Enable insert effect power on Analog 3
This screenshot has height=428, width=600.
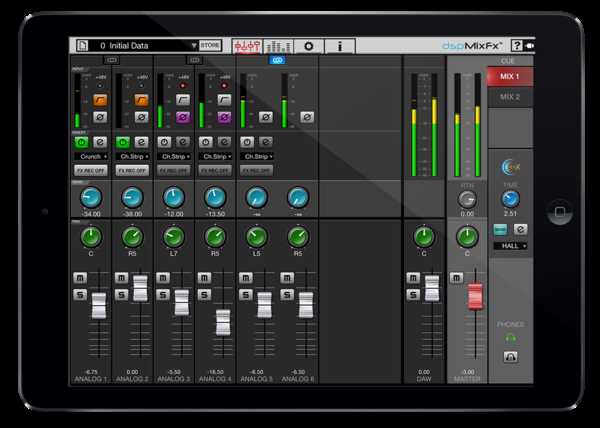point(164,142)
